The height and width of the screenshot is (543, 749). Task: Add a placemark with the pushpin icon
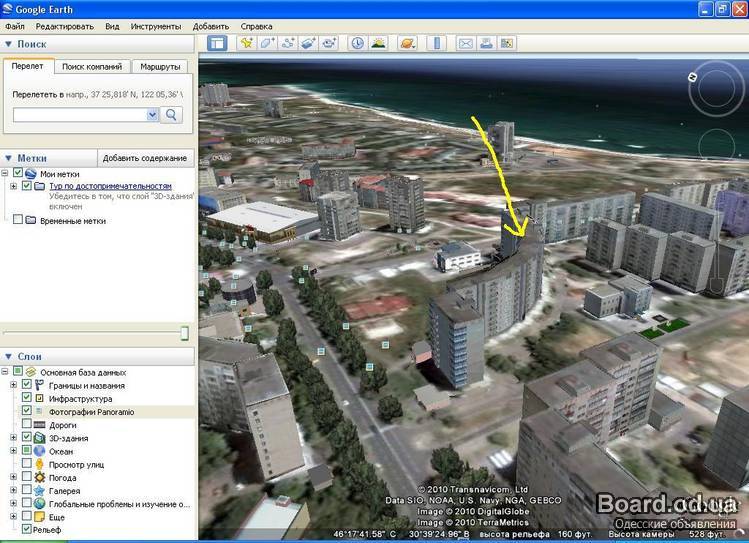(x=246, y=43)
